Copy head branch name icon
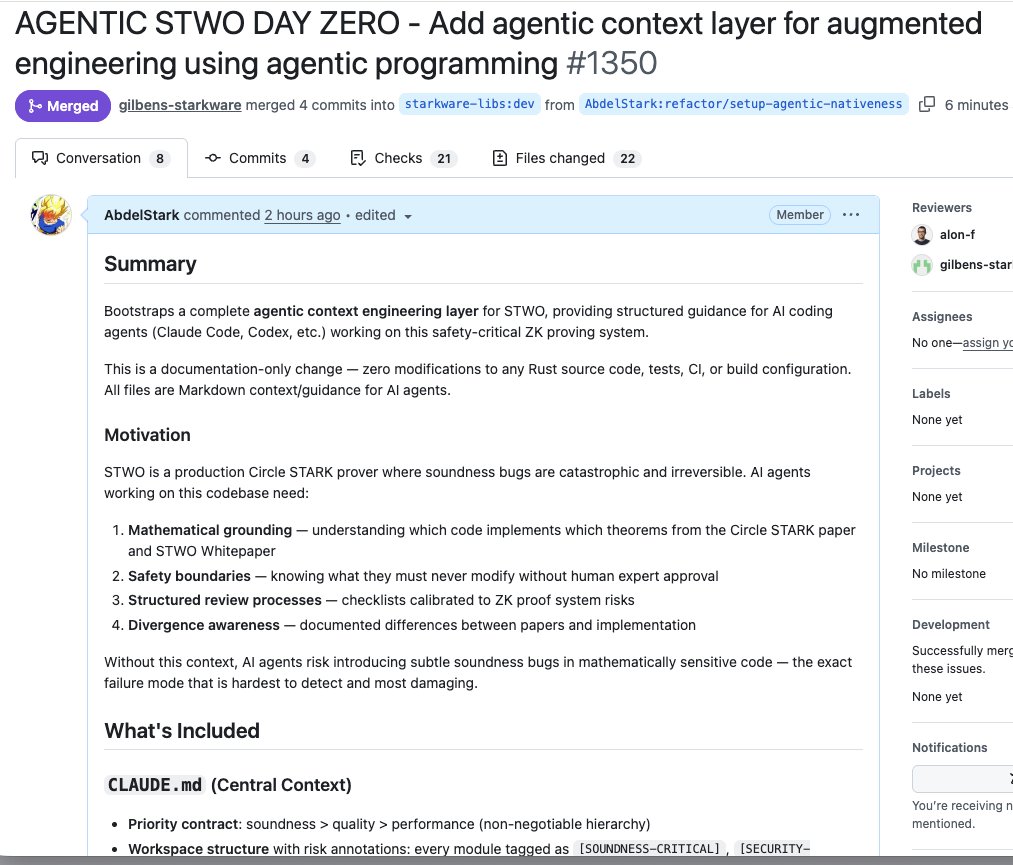Screen dimensions: 1013x865 [x=926, y=104]
